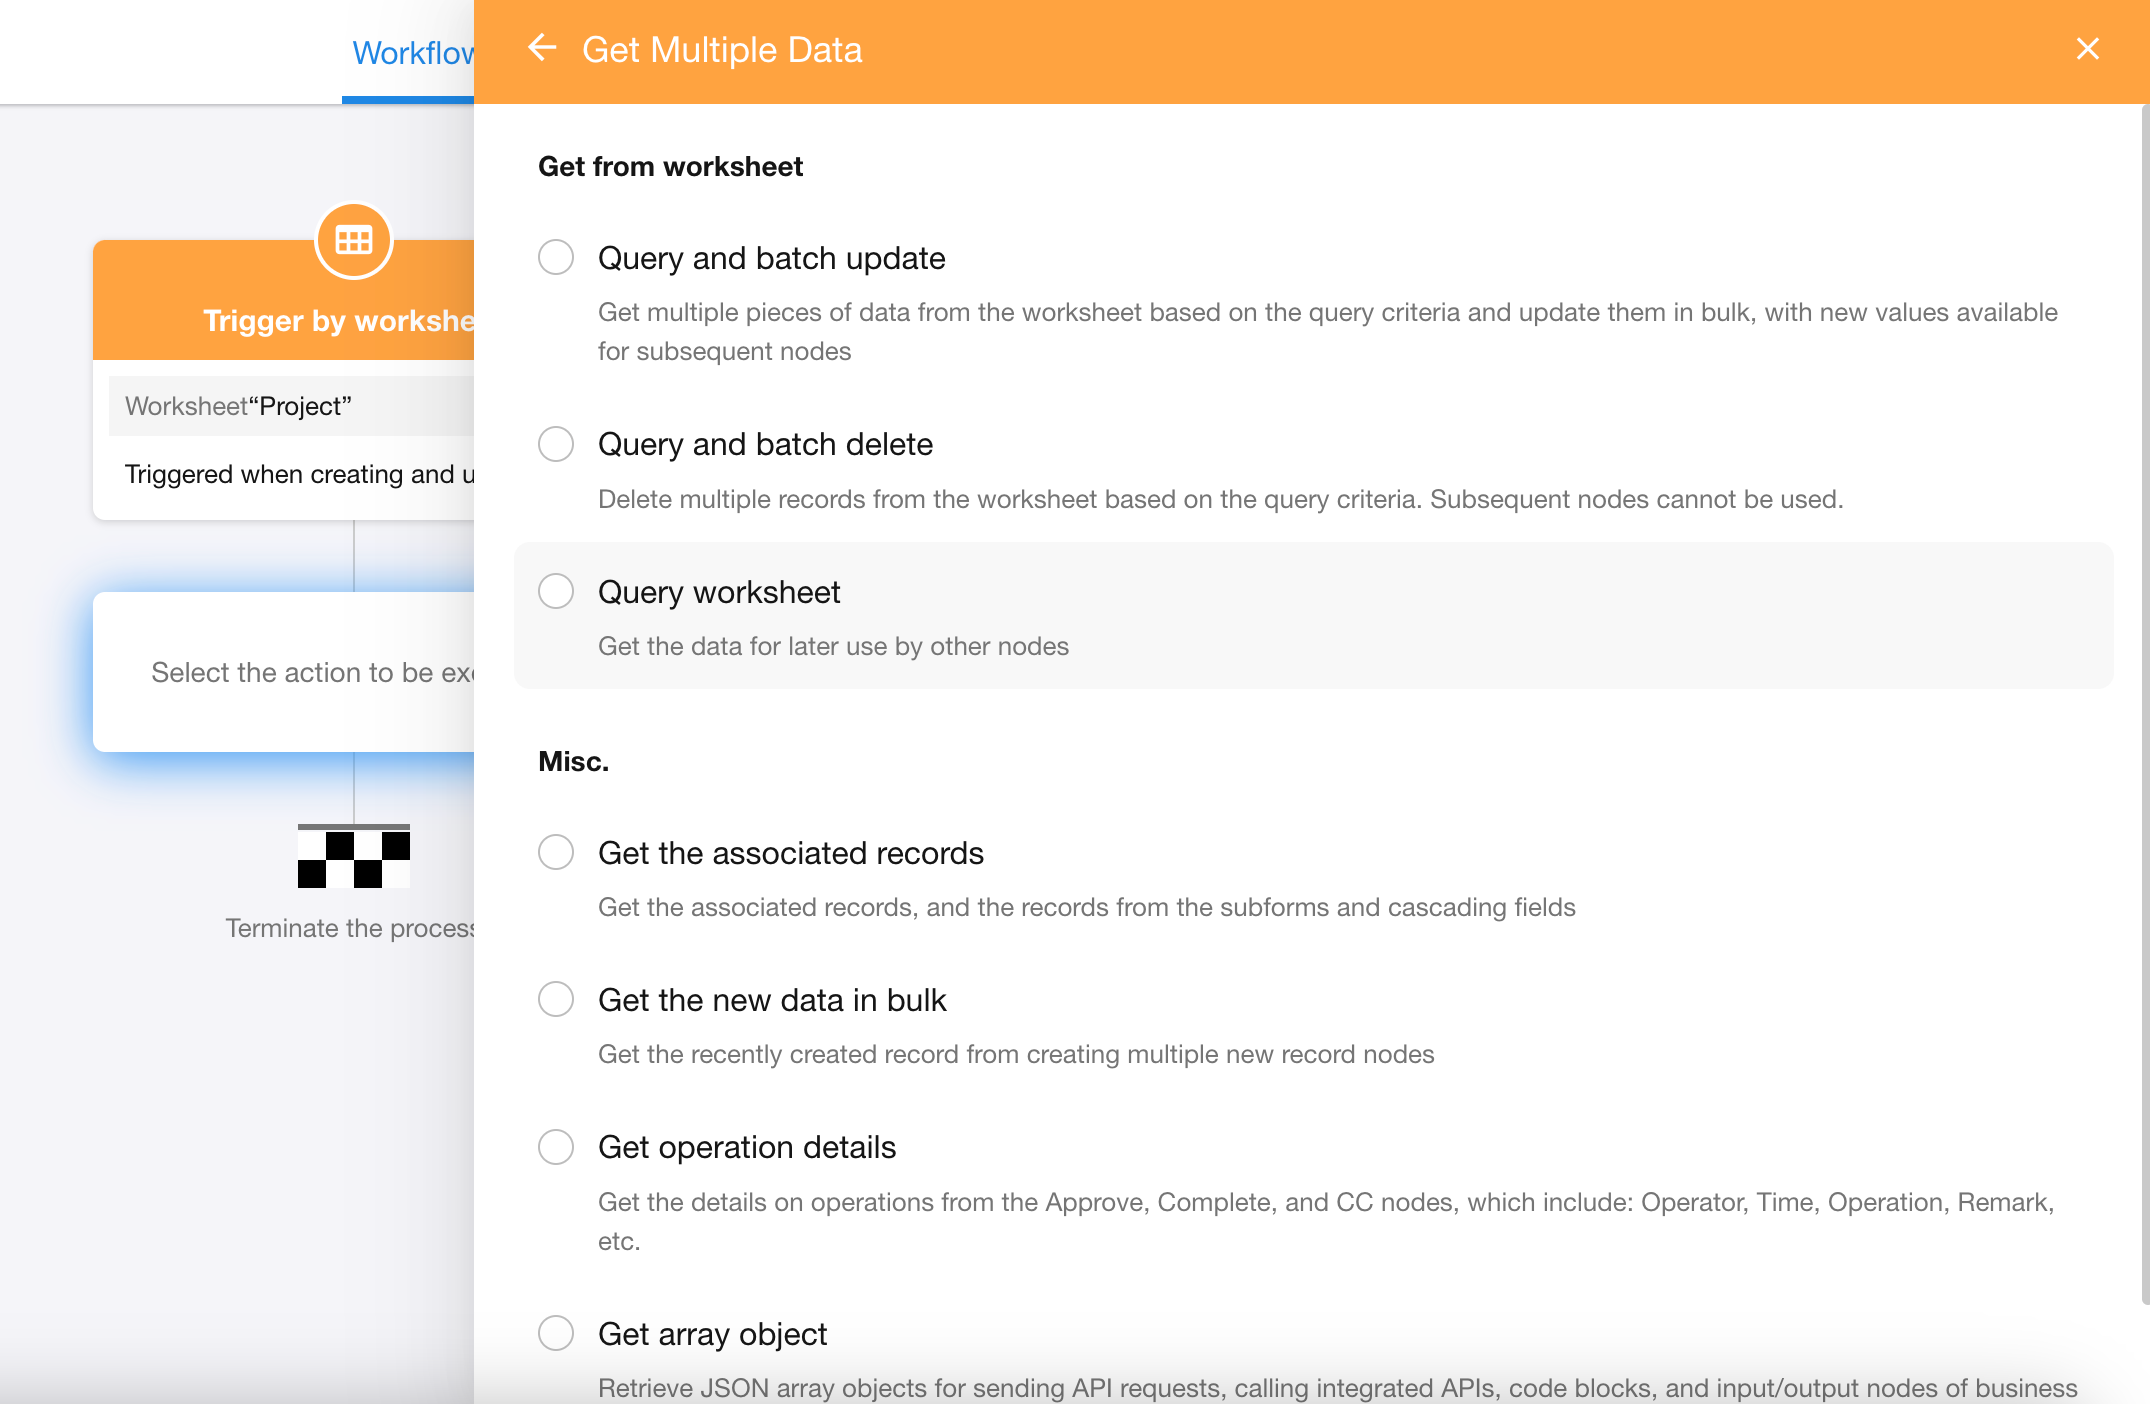This screenshot has width=2150, height=1404.
Task: Close the Get Multiple Data panel
Action: (2087, 49)
